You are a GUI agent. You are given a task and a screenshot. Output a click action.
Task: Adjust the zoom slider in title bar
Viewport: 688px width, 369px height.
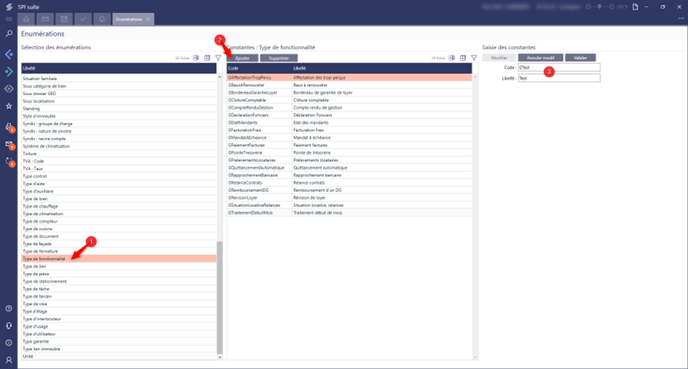tap(600, 7)
